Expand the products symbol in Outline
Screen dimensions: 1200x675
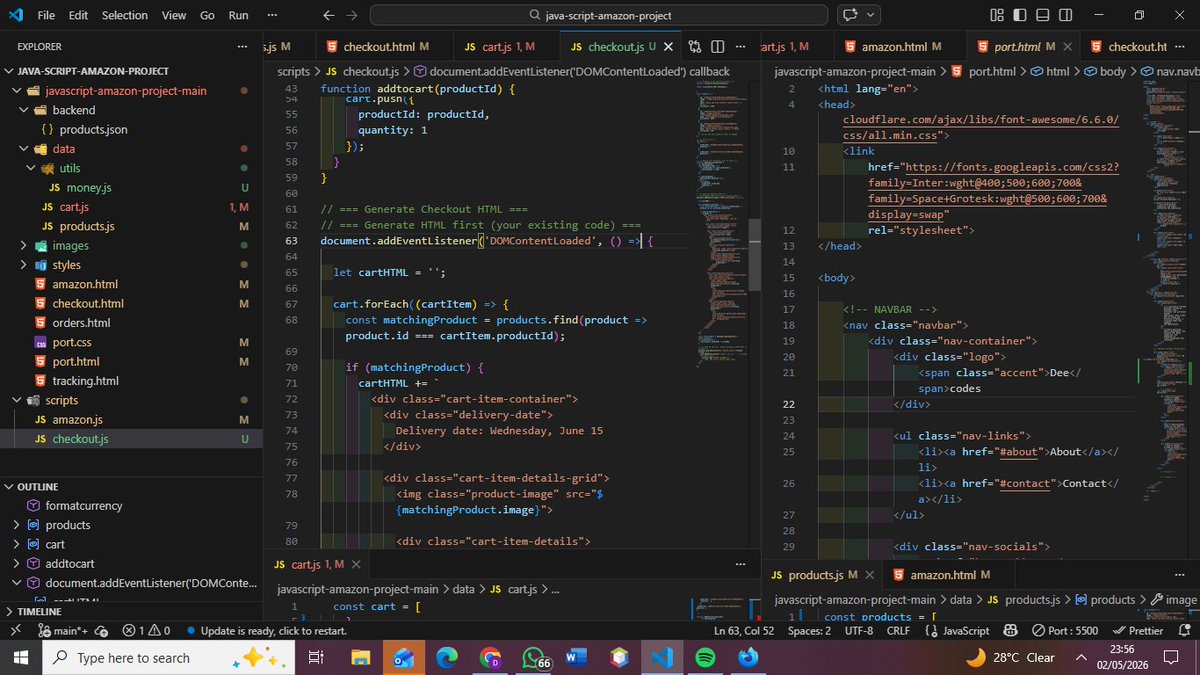click(16, 525)
